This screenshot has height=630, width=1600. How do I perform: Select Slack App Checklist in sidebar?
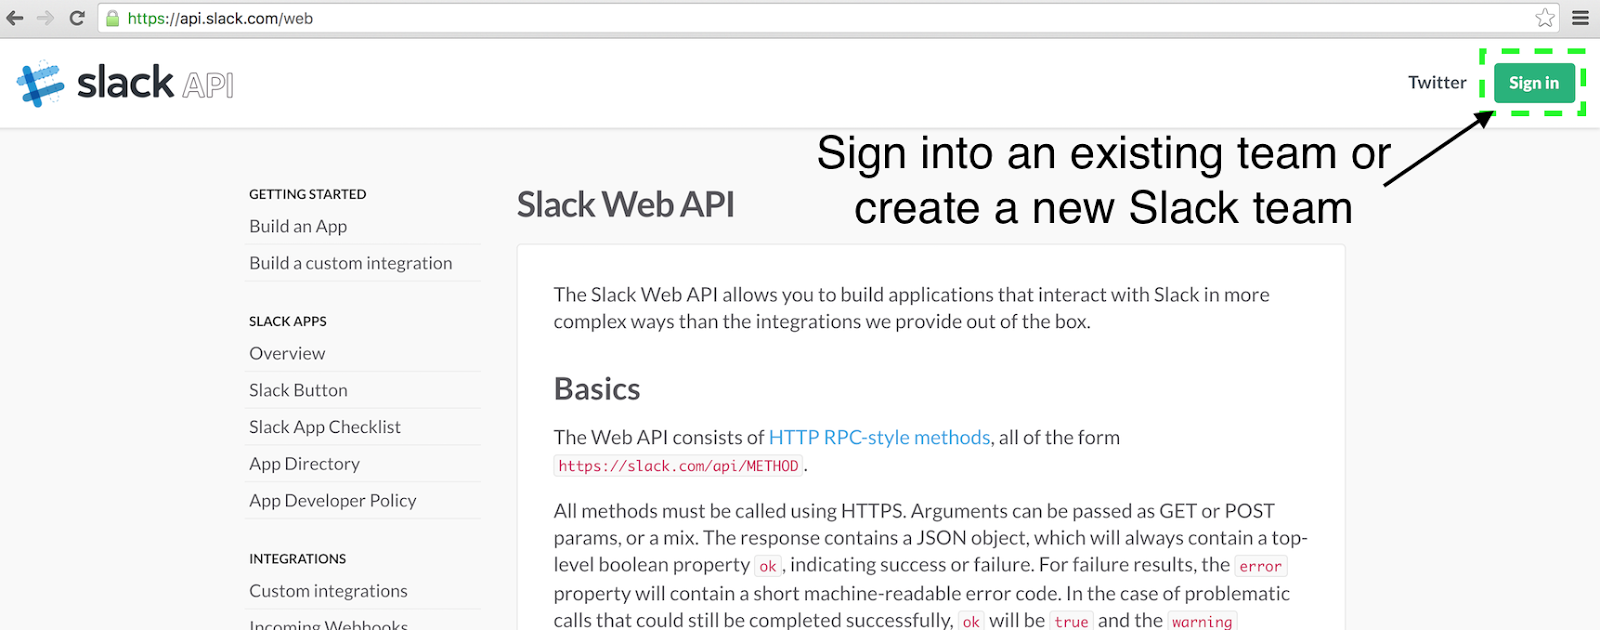tap(324, 427)
